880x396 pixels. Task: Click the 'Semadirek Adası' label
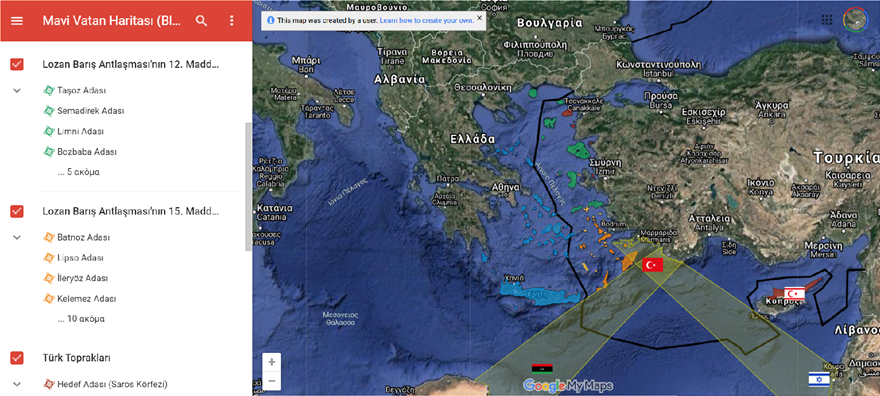91,111
